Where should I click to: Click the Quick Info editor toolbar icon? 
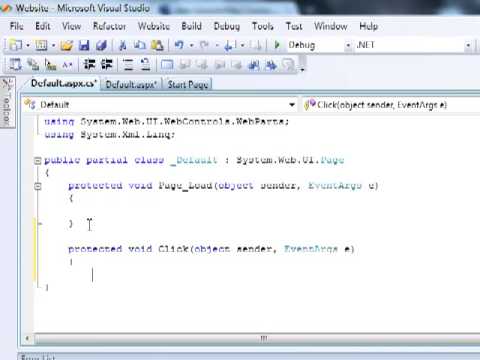pos(51,65)
